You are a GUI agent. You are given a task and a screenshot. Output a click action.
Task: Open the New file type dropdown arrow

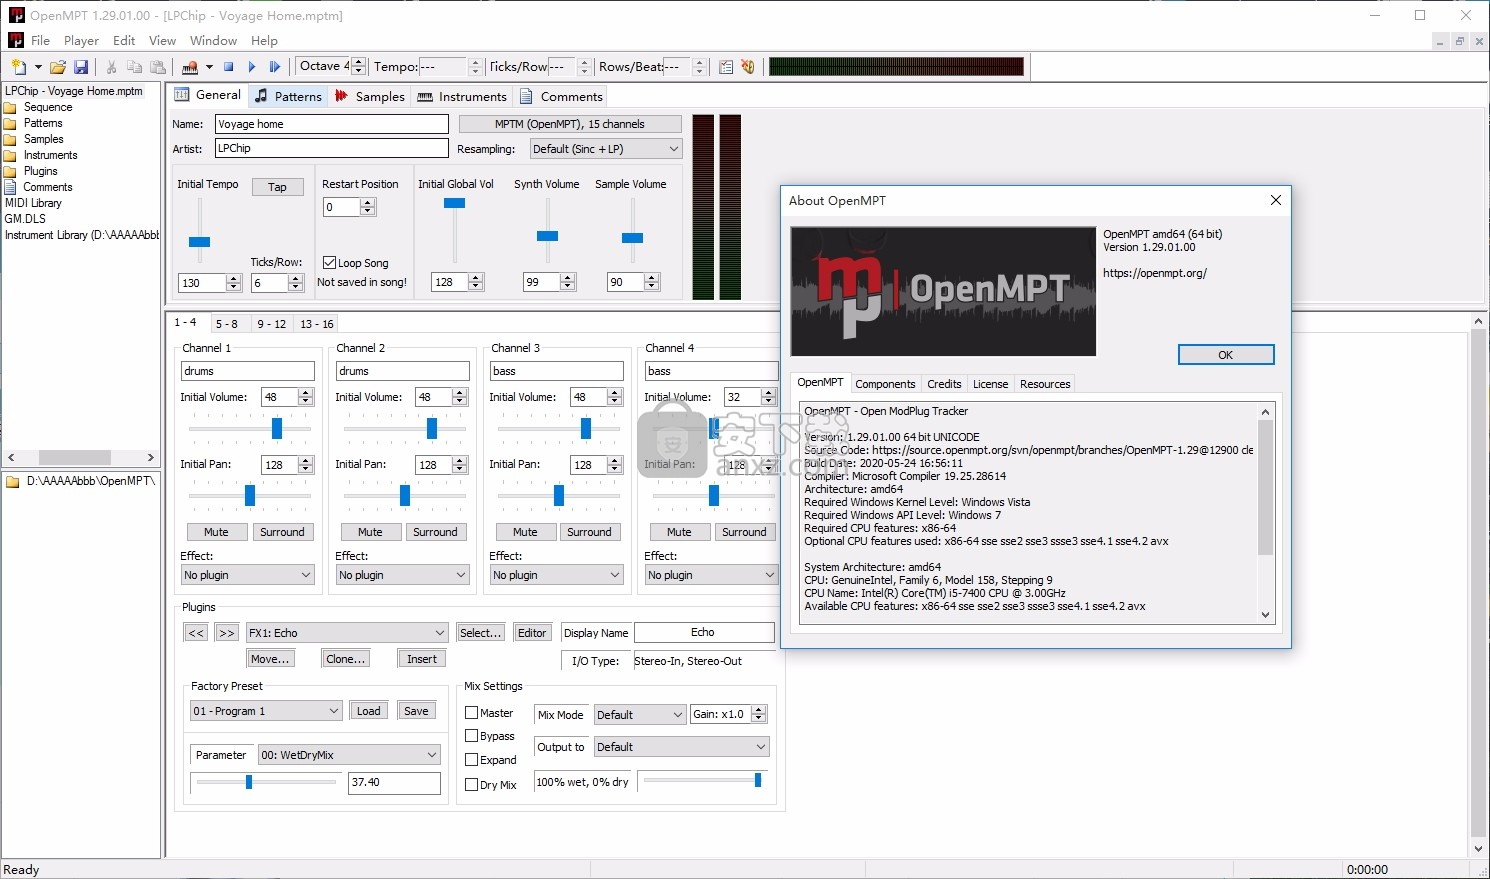point(38,67)
